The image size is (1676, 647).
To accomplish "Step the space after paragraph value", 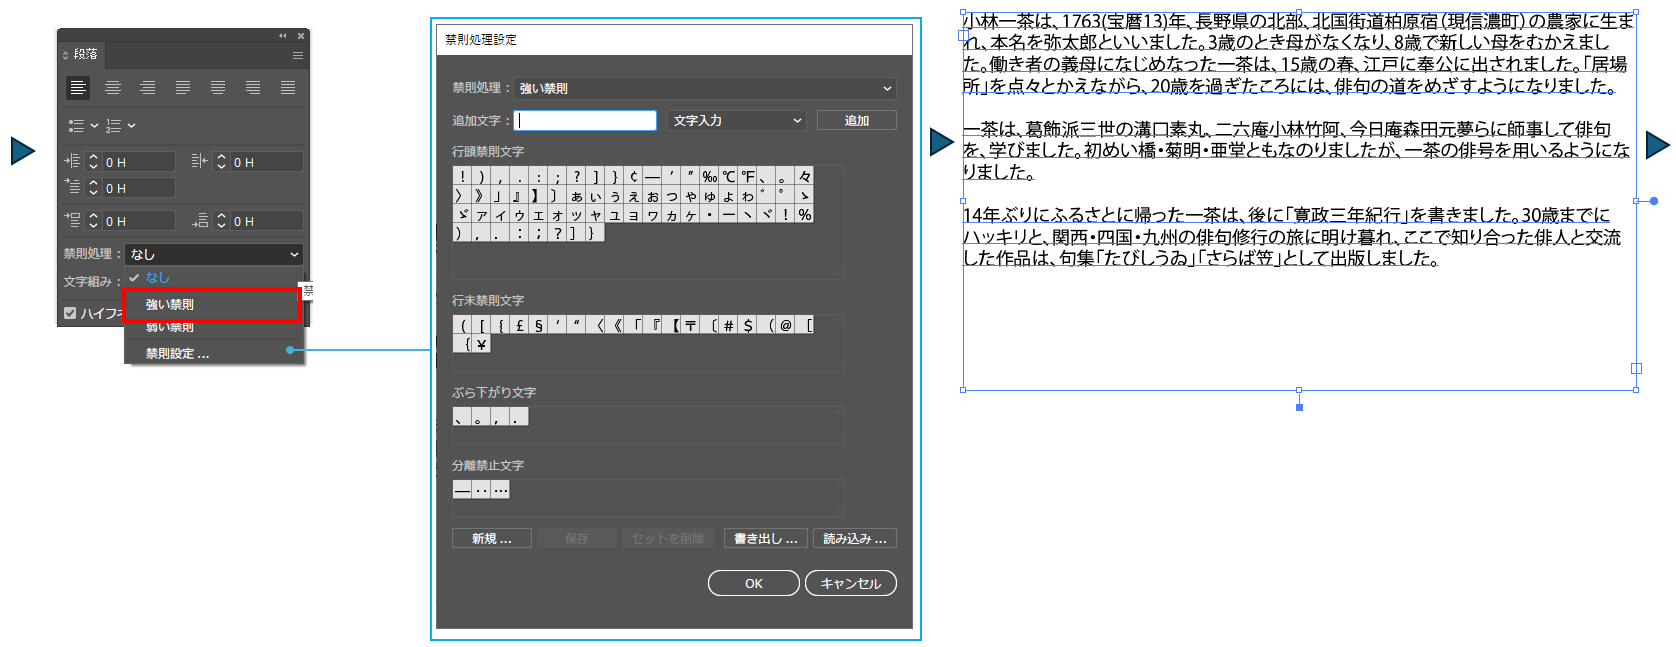I will pos(221,220).
